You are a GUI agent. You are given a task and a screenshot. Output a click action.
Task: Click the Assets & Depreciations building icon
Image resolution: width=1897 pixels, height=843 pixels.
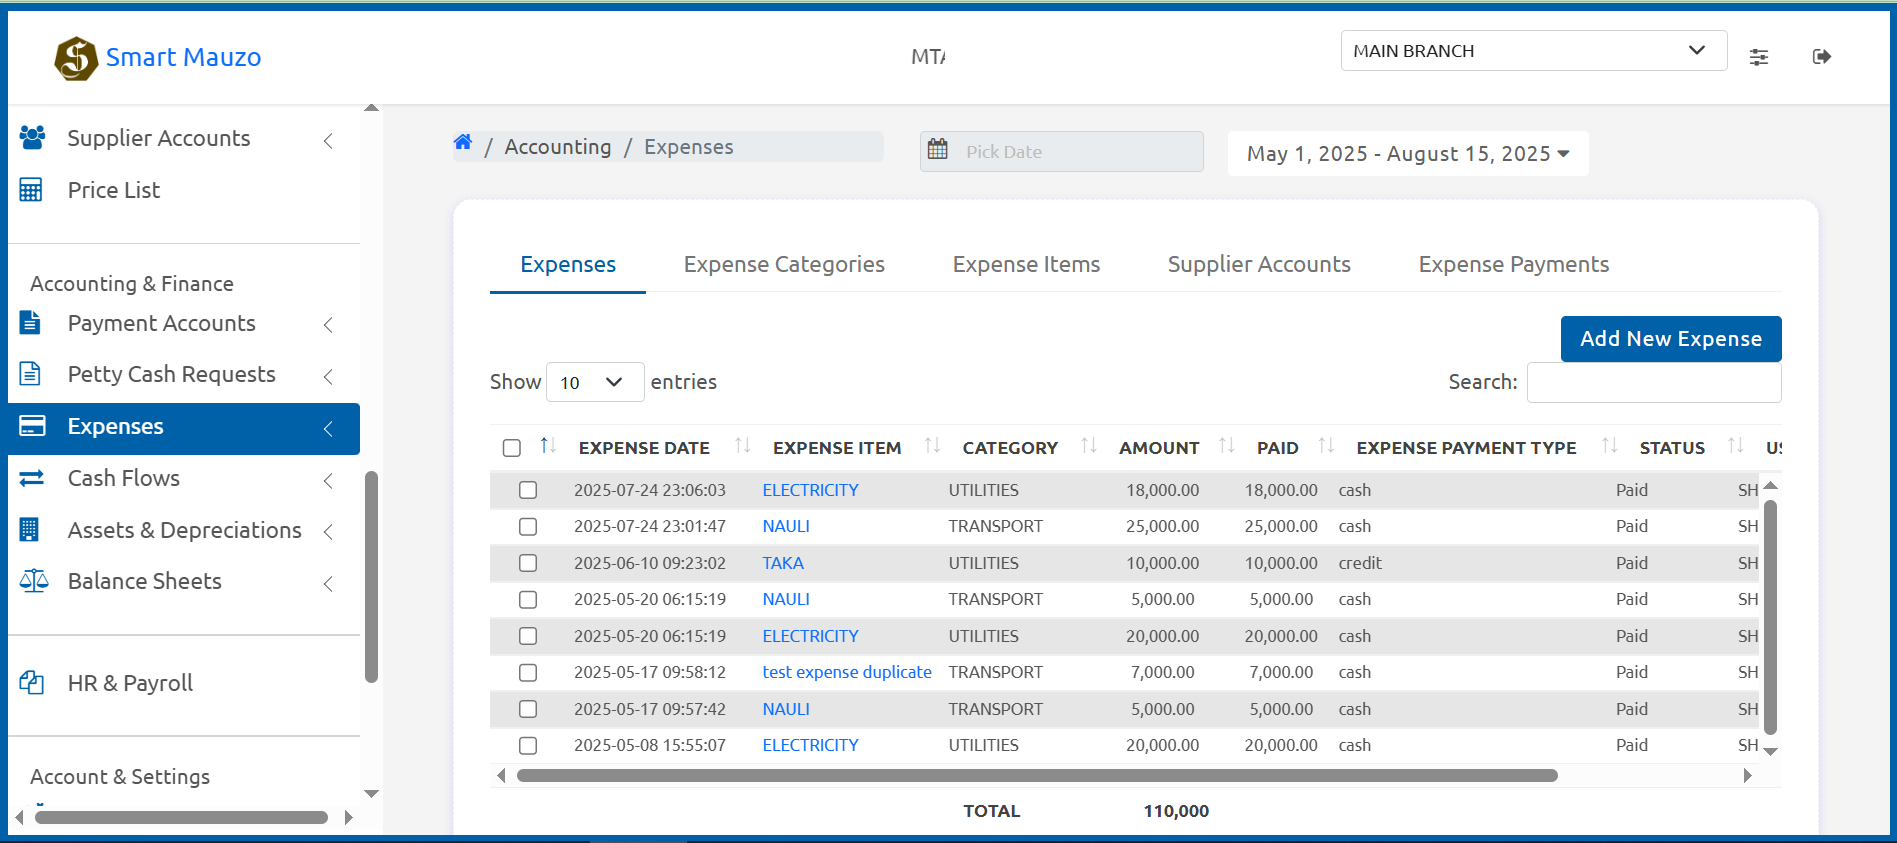[x=29, y=530]
